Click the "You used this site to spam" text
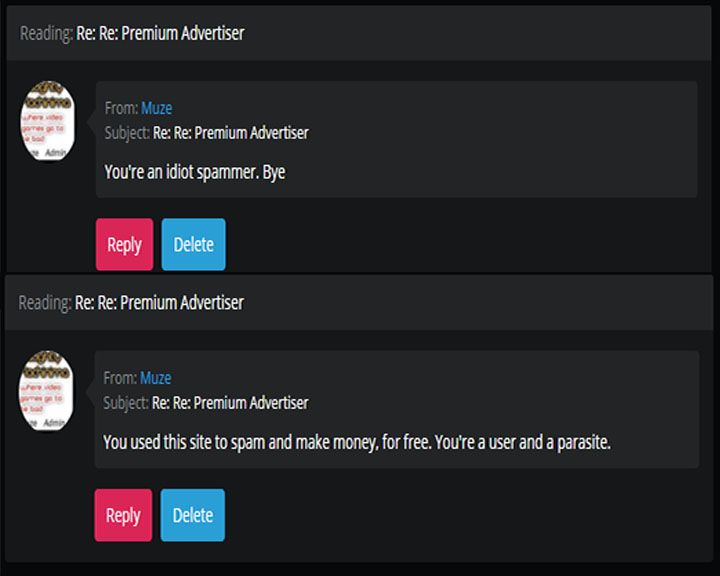The width and height of the screenshot is (720, 576). [x=356, y=442]
